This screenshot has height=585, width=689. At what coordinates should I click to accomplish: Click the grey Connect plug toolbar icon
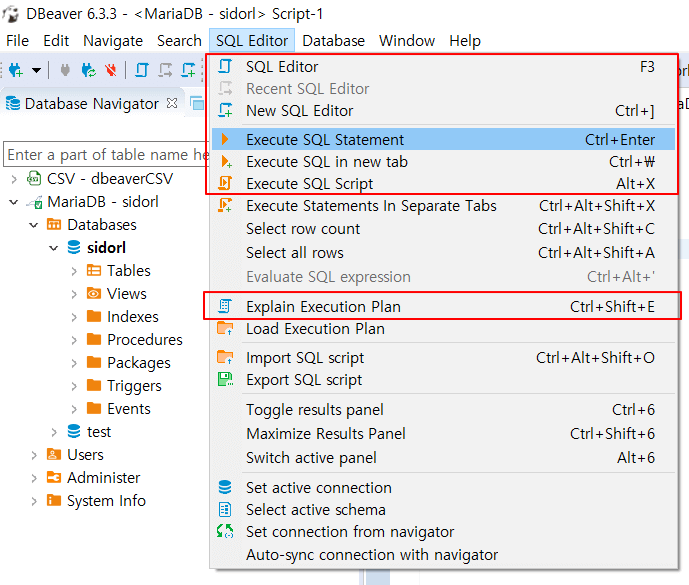[65, 70]
